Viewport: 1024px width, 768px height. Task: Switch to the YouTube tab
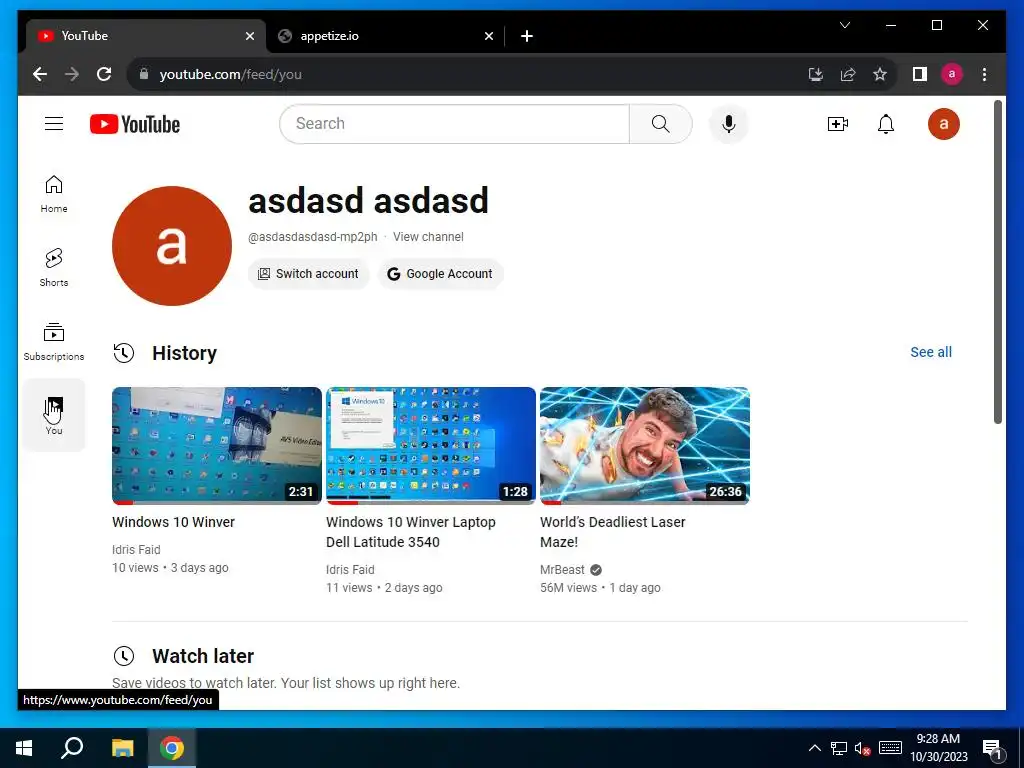click(145, 36)
